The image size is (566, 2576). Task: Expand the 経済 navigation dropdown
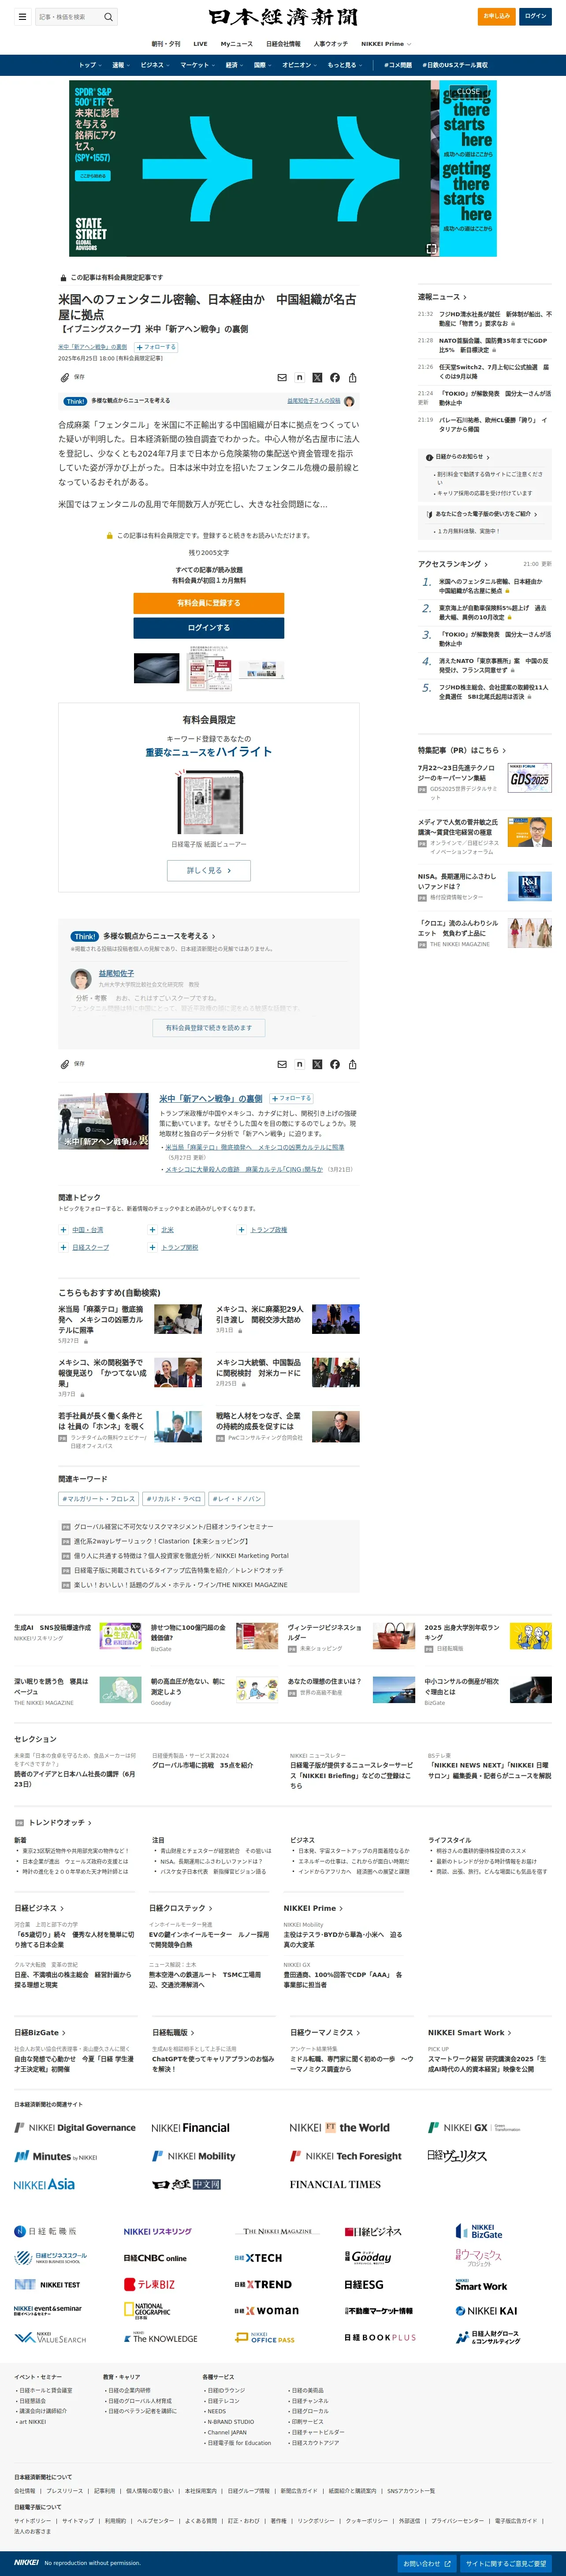tap(233, 65)
